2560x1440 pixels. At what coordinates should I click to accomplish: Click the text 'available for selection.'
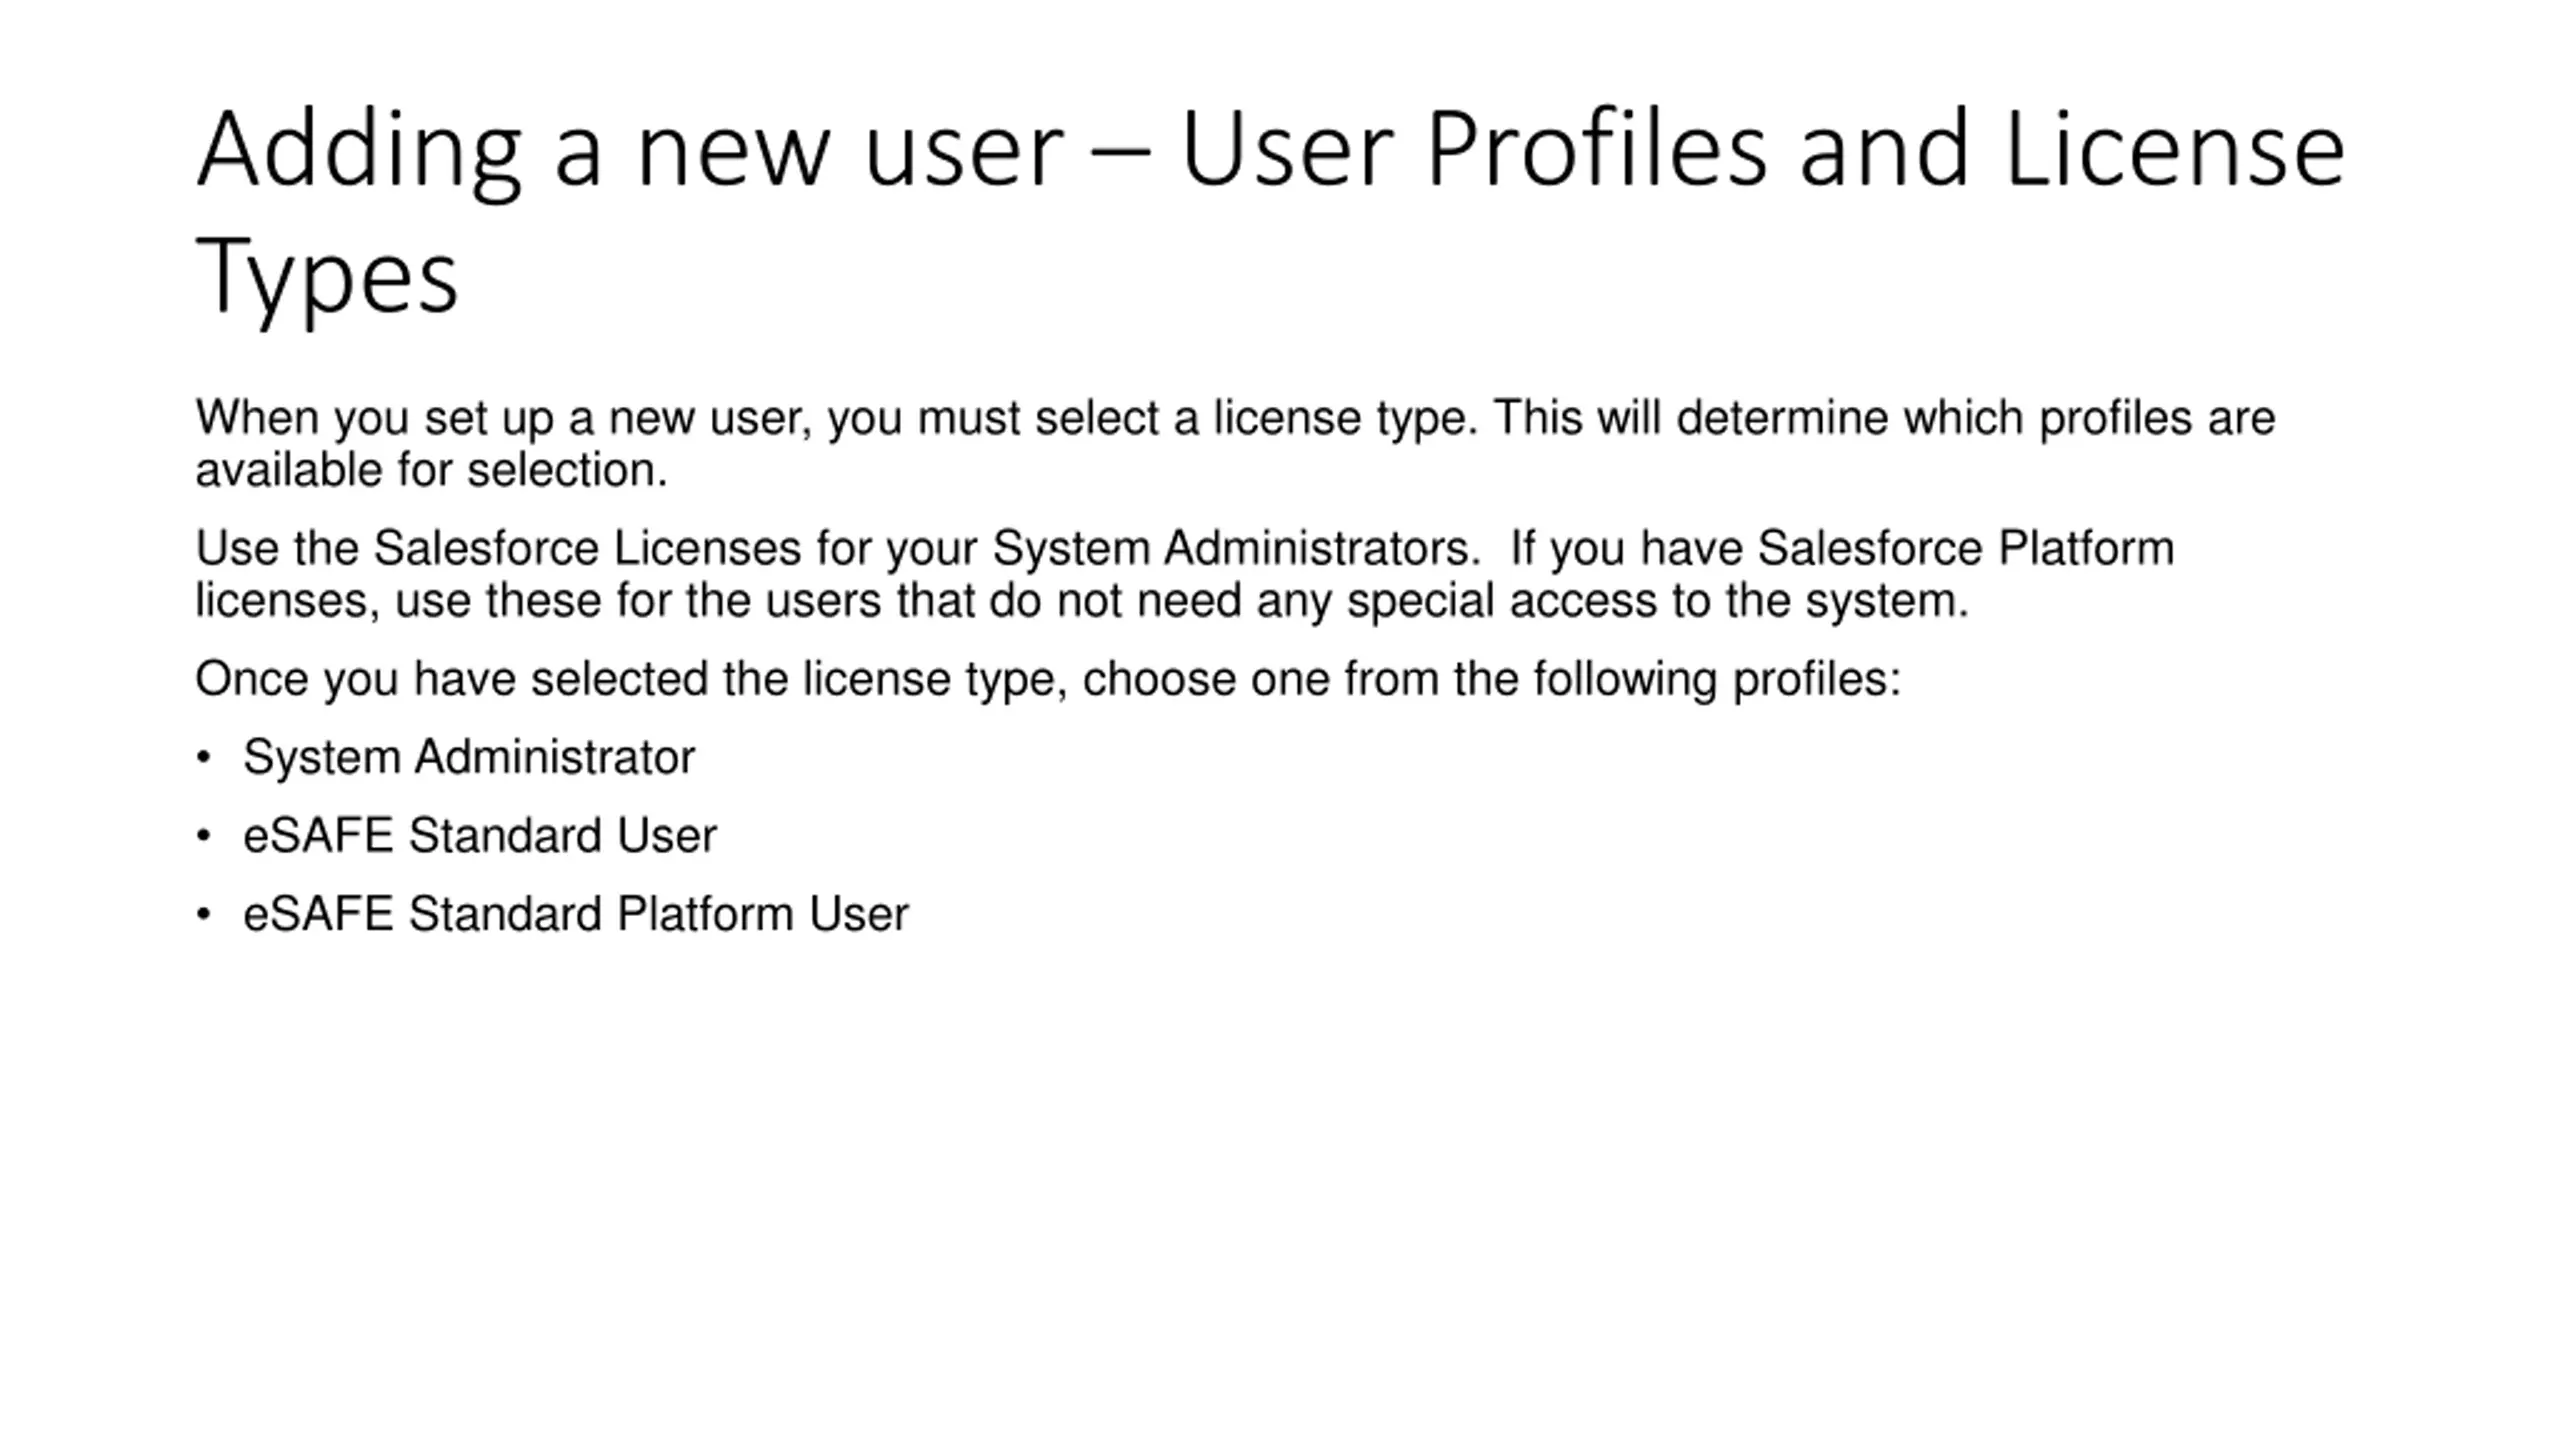pos(431,470)
